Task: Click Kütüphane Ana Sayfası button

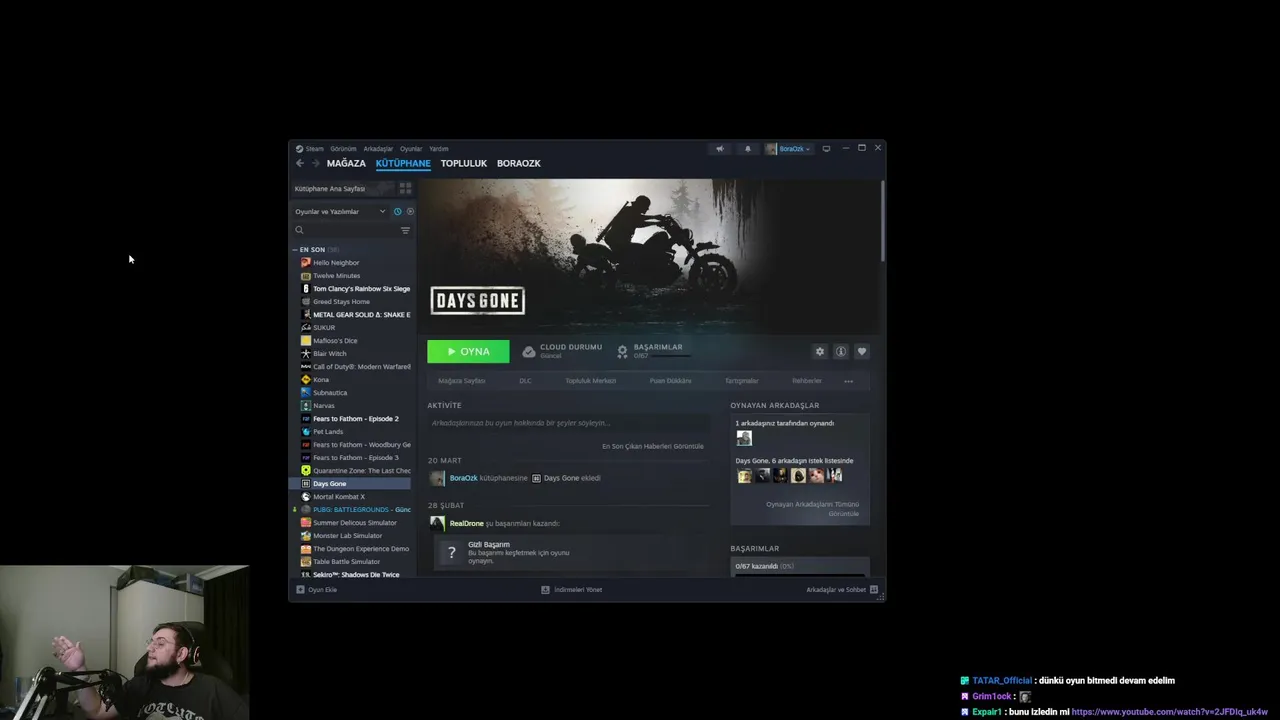Action: click(342, 188)
